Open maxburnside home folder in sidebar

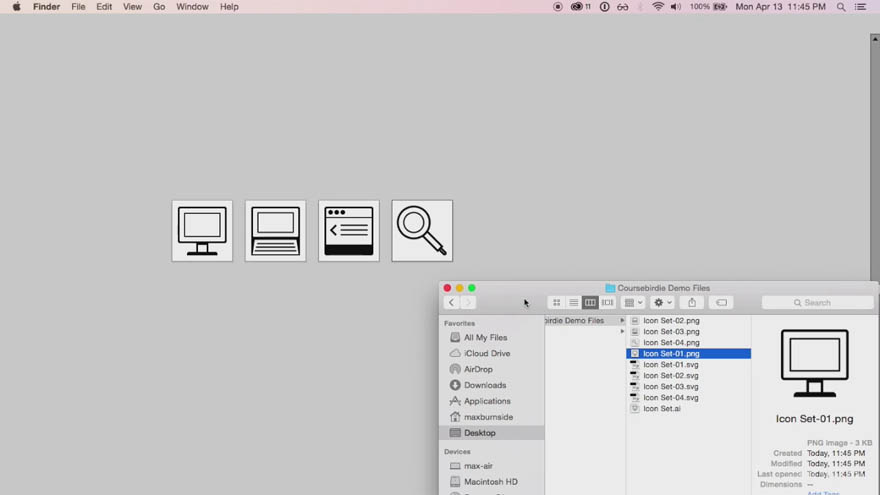[x=488, y=417]
